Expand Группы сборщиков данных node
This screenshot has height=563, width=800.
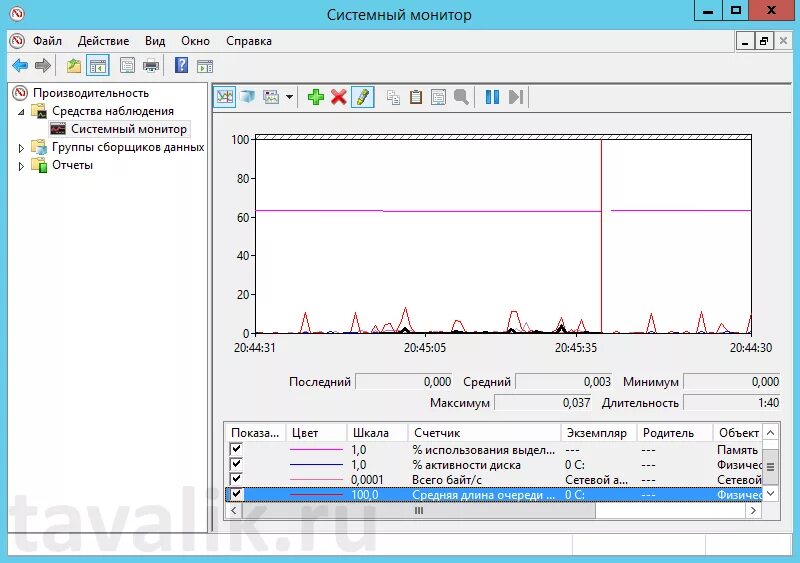click(x=21, y=148)
